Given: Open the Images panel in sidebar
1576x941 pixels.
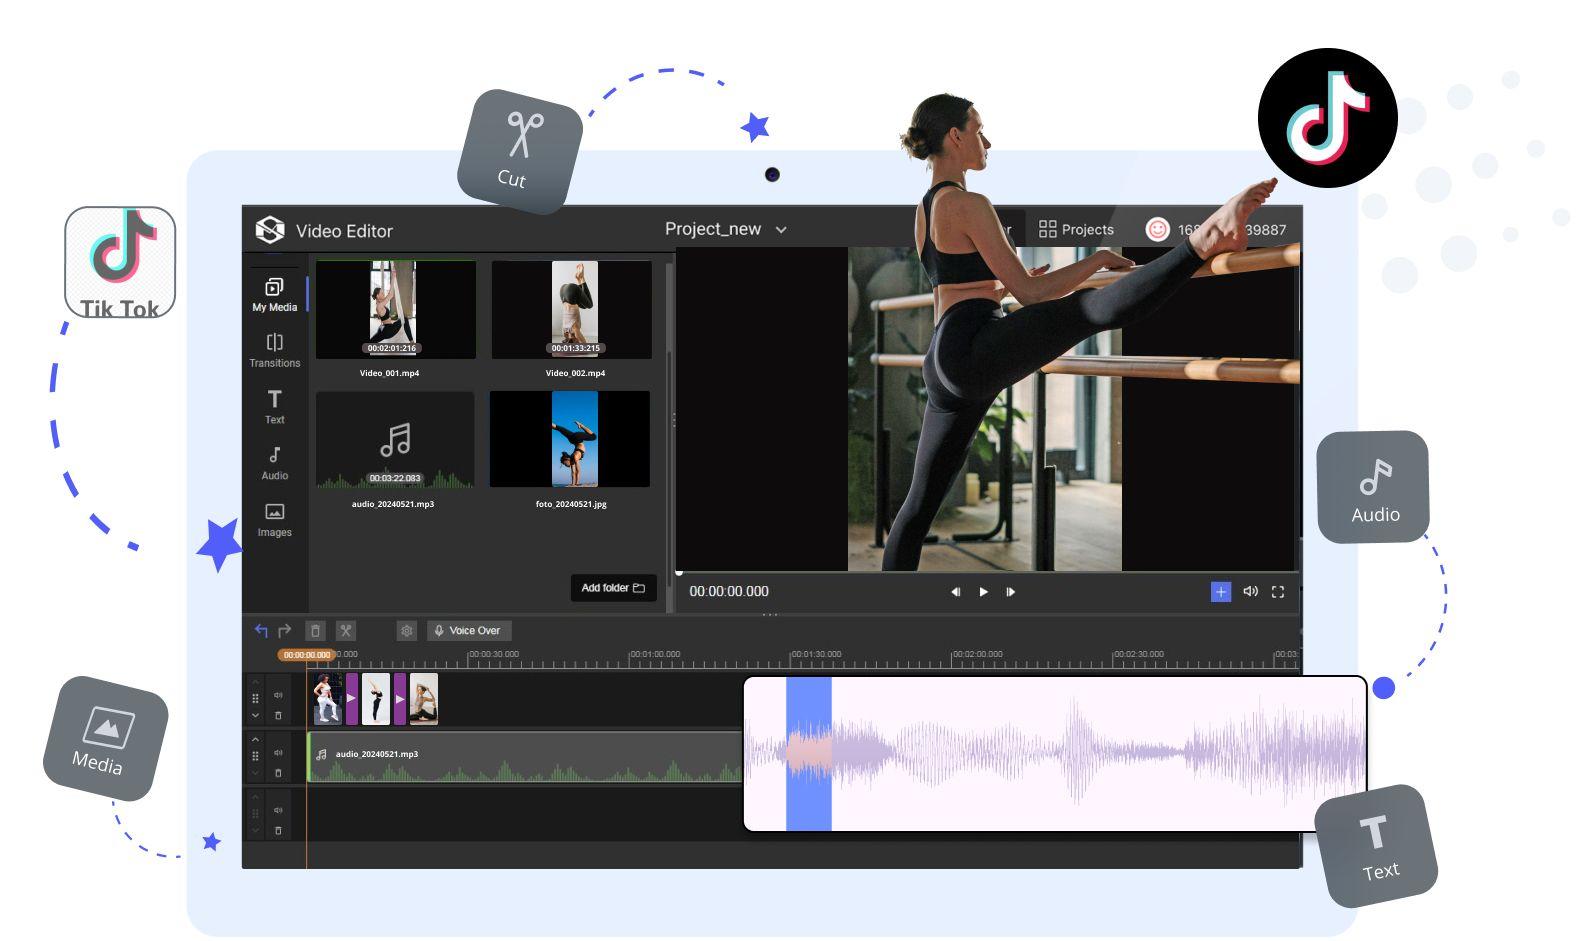Looking at the screenshot, I should (274, 520).
